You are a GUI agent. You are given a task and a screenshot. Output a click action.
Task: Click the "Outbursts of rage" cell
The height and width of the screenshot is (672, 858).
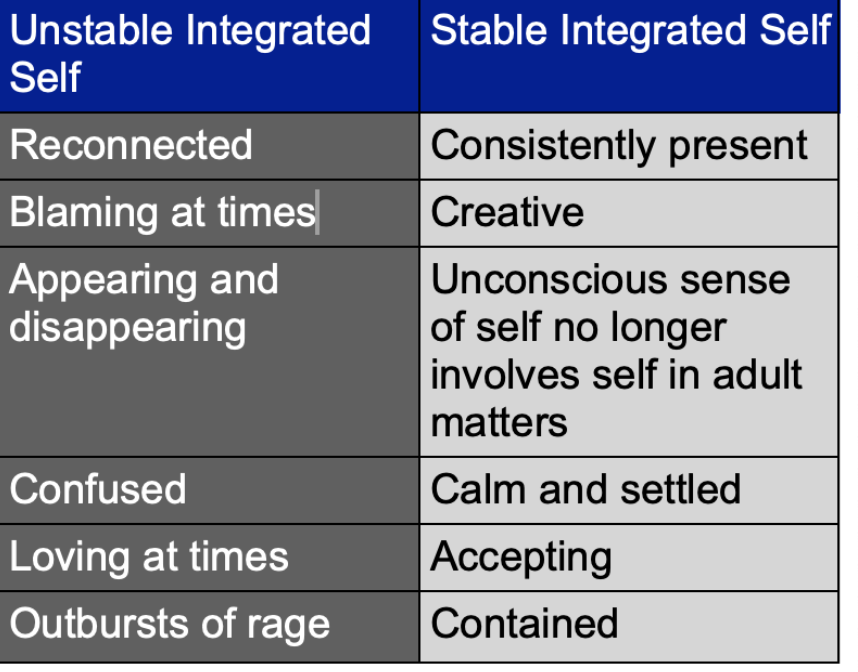tap(209, 624)
